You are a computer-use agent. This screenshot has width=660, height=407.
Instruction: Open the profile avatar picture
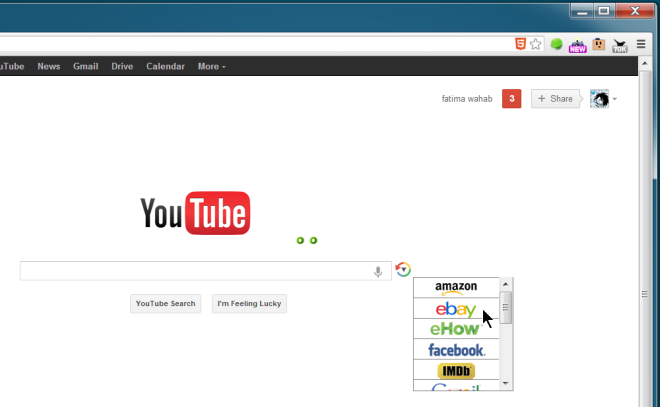599,99
